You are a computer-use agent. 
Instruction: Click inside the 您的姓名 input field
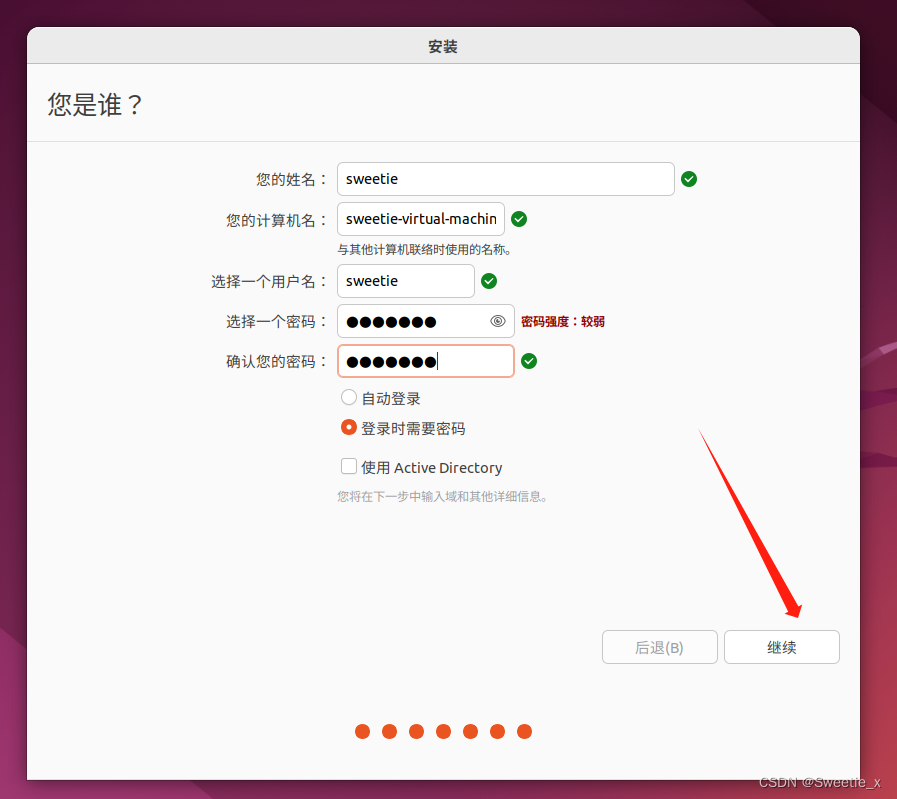(505, 178)
